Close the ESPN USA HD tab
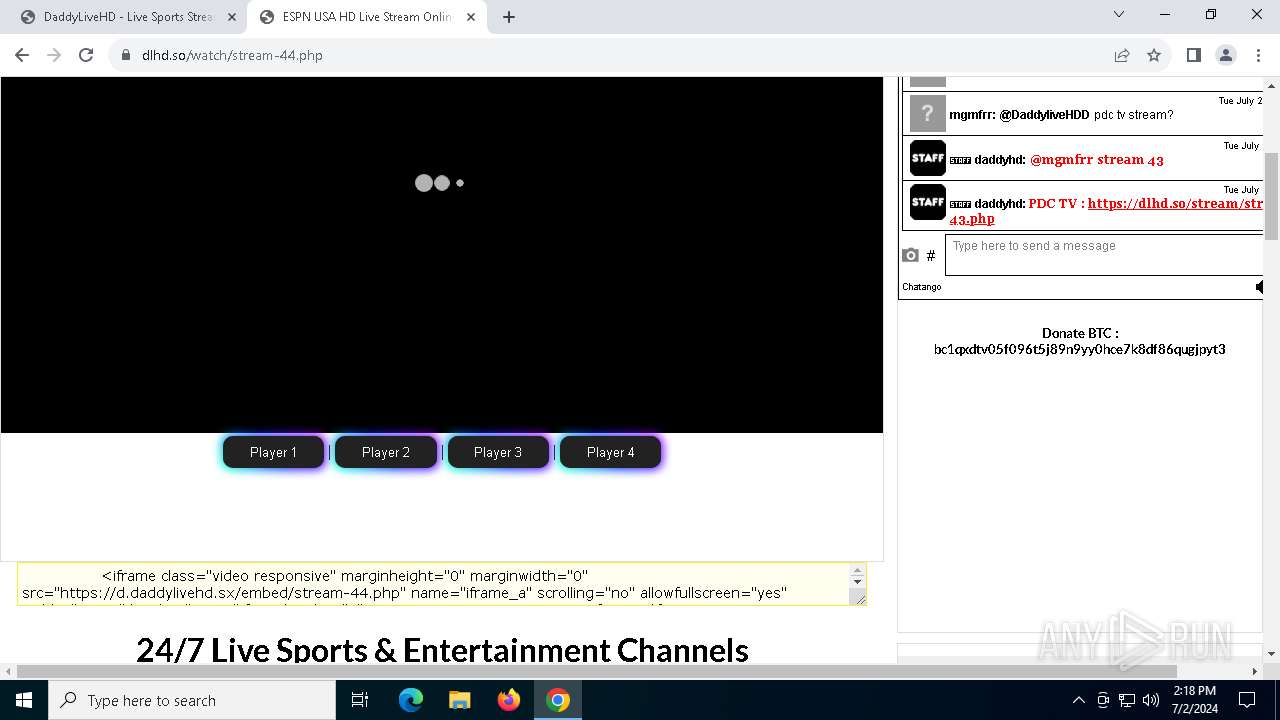 click(x=471, y=17)
